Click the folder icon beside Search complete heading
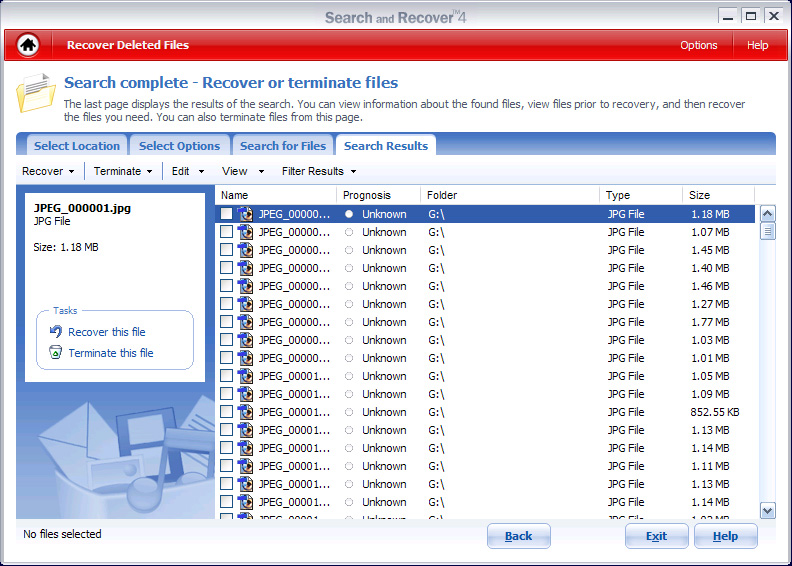The width and height of the screenshot is (792, 566). tap(35, 93)
